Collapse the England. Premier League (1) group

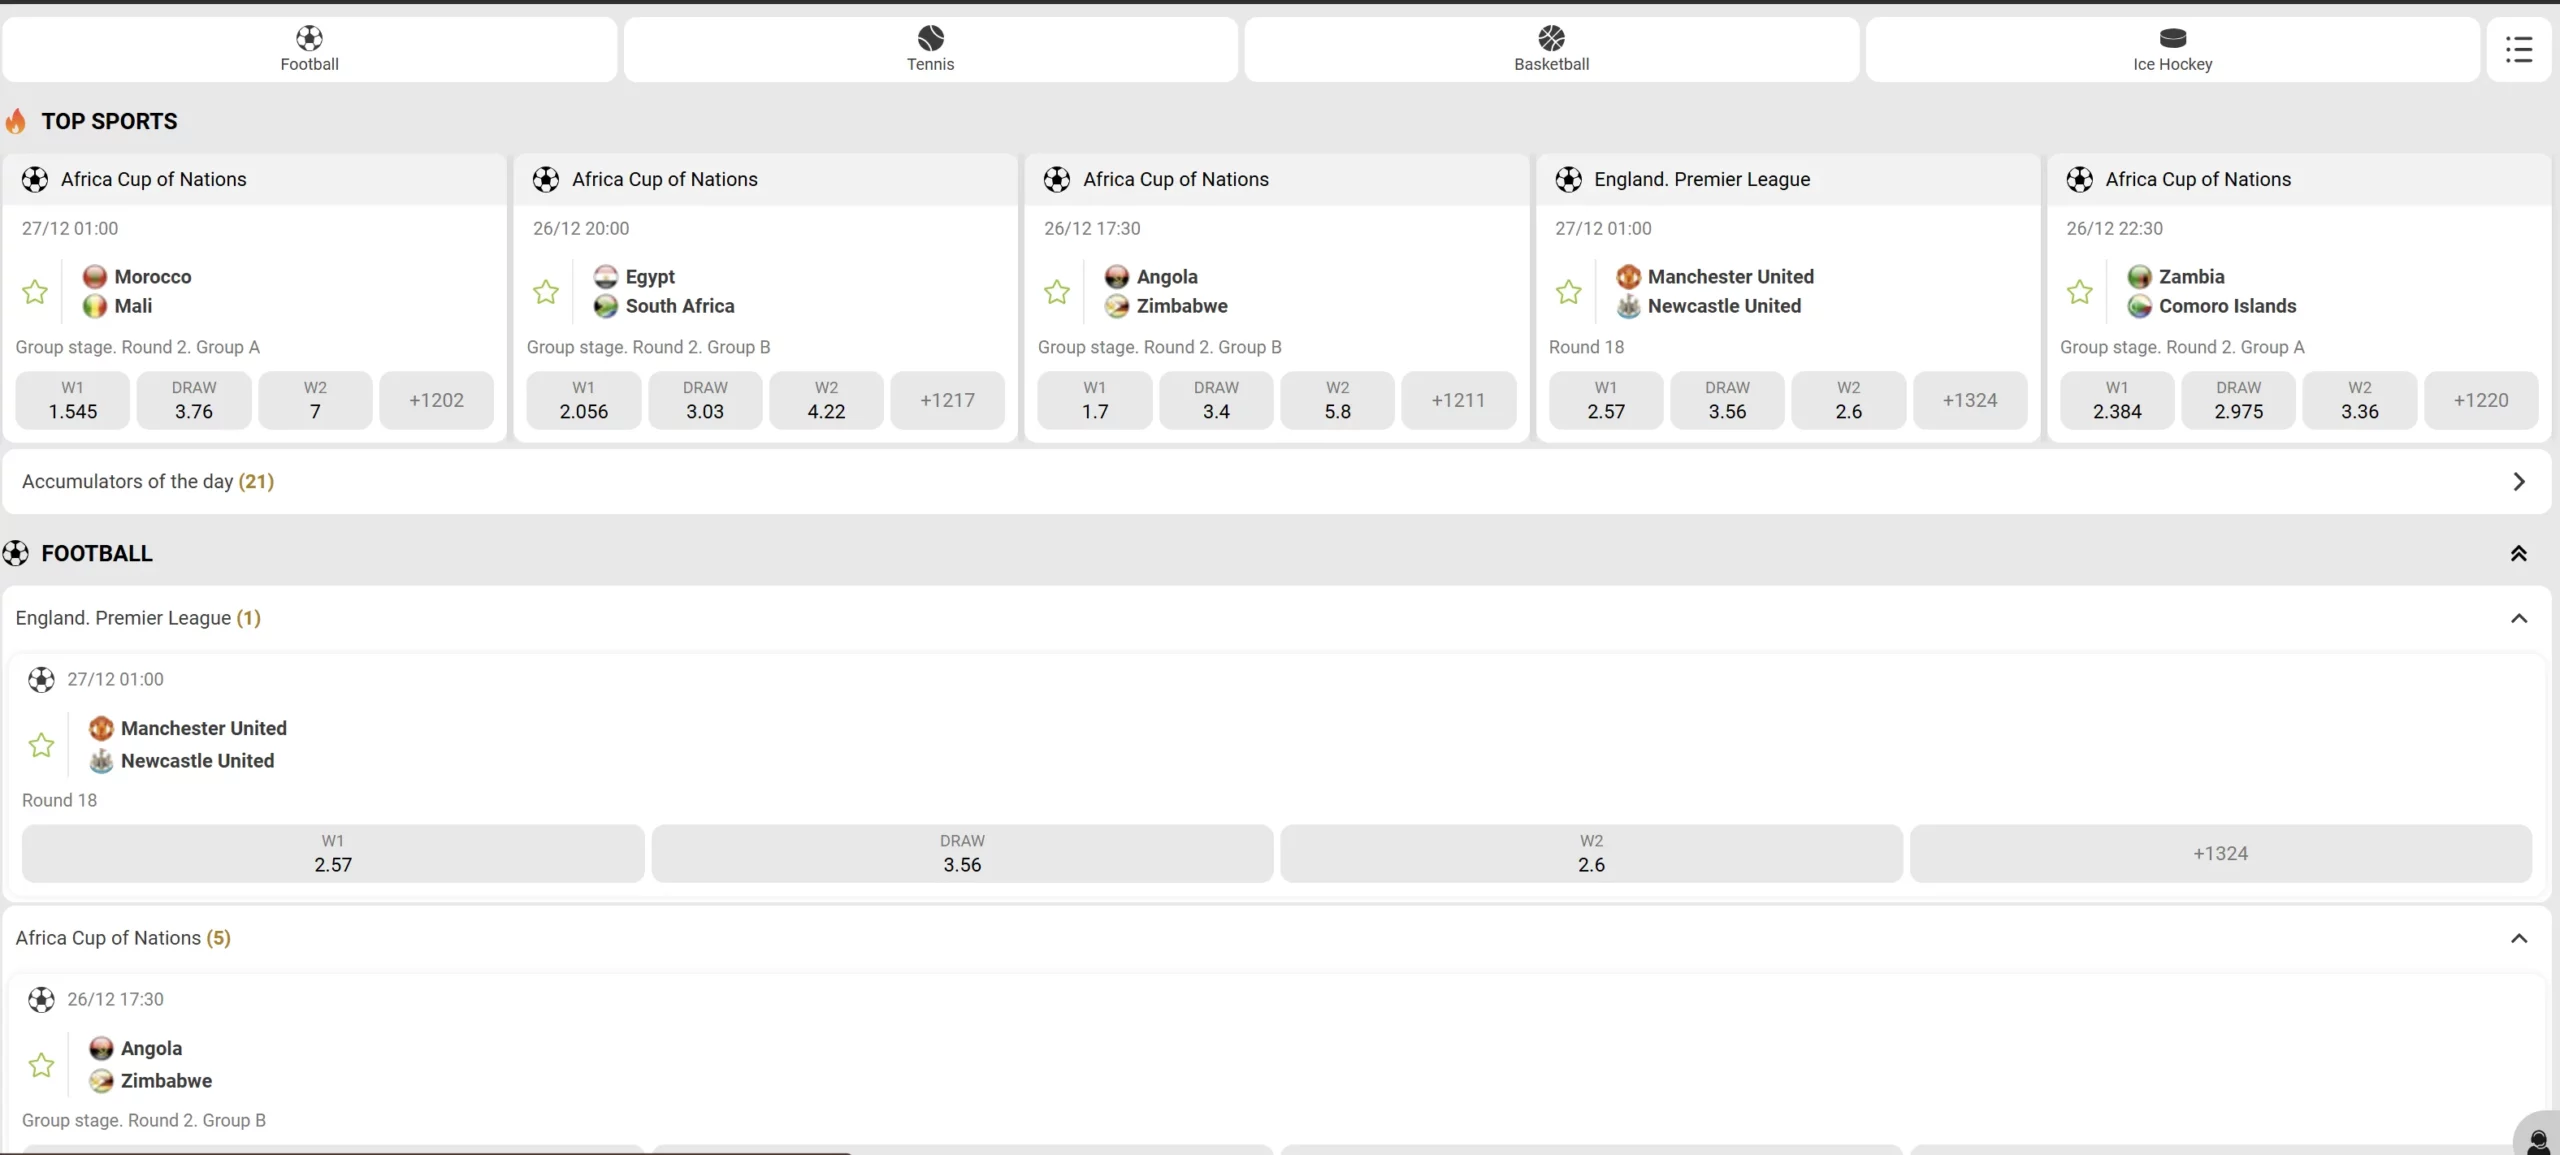click(x=2518, y=618)
